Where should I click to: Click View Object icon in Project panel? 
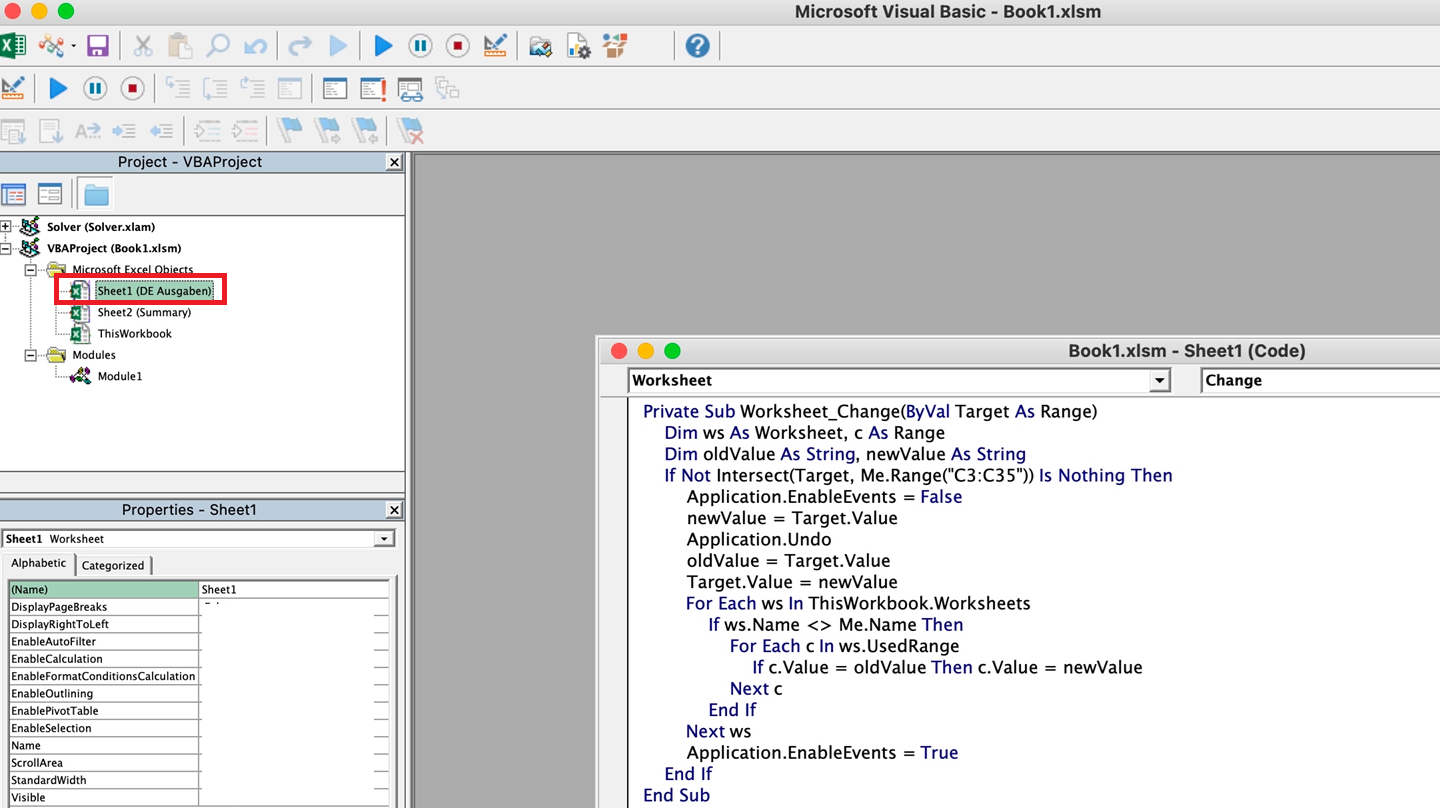point(50,194)
